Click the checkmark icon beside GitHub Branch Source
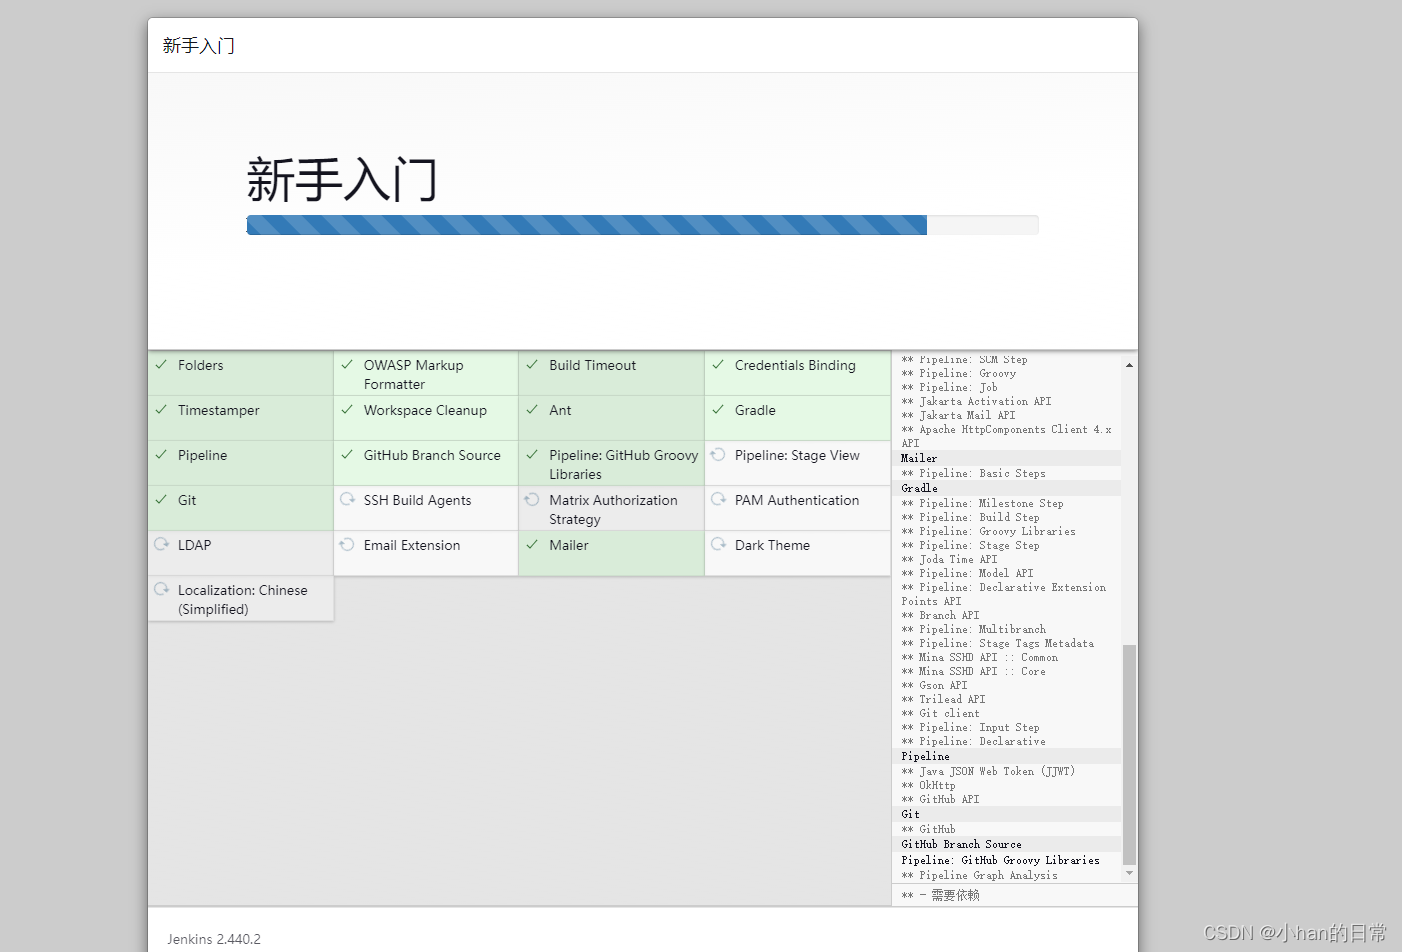Screen dimensions: 1402x952 pyautogui.click(x=347, y=455)
